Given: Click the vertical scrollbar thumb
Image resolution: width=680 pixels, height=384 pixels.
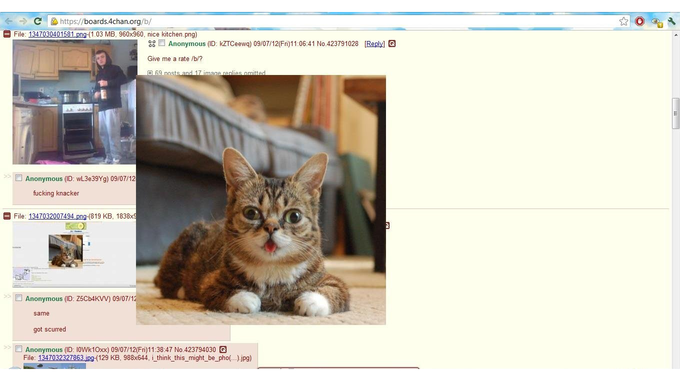Looking at the screenshot, I should pyautogui.click(x=675, y=114).
